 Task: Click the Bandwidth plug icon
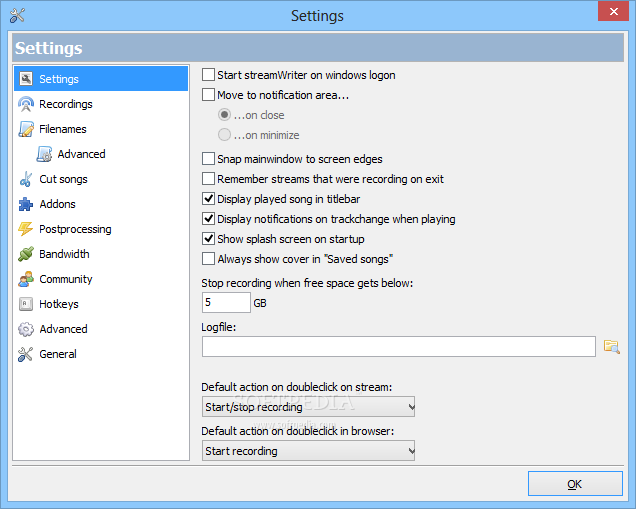point(26,254)
